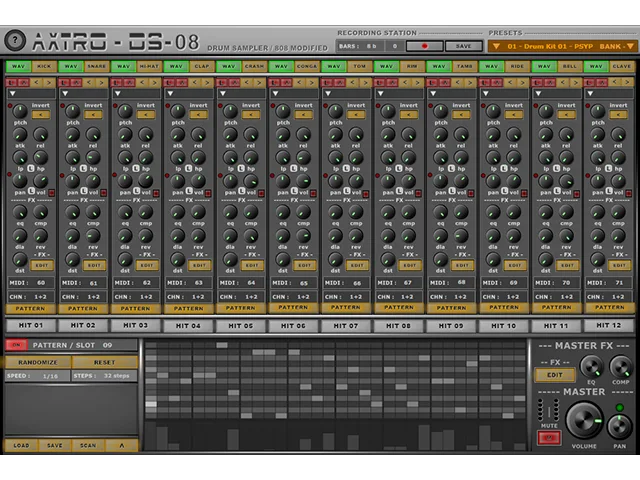The height and width of the screenshot is (480, 640).
Task: Select the HIT 09 tab
Action: click(x=451, y=326)
